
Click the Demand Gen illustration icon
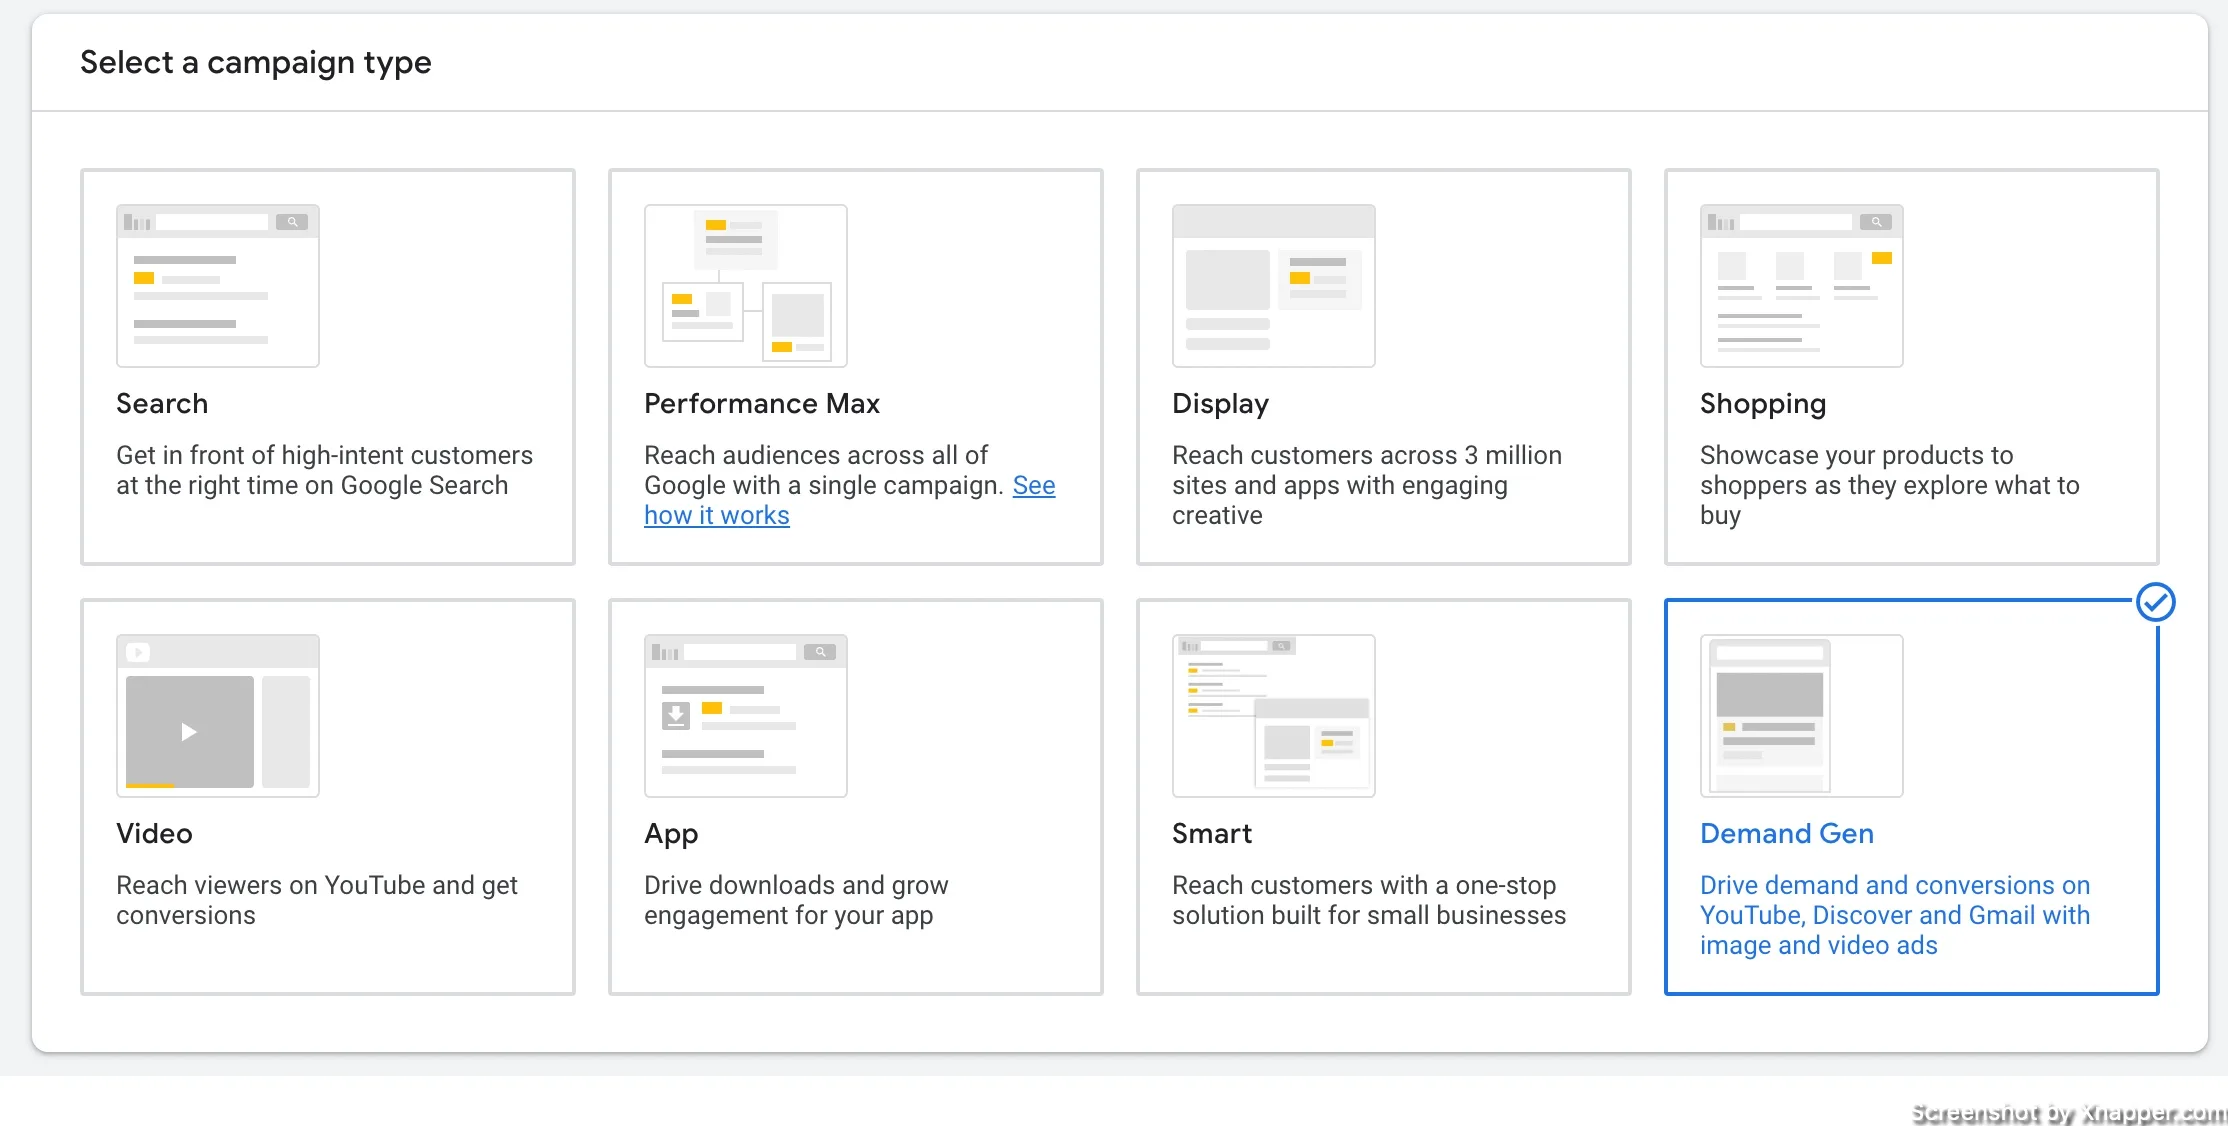click(1802, 716)
